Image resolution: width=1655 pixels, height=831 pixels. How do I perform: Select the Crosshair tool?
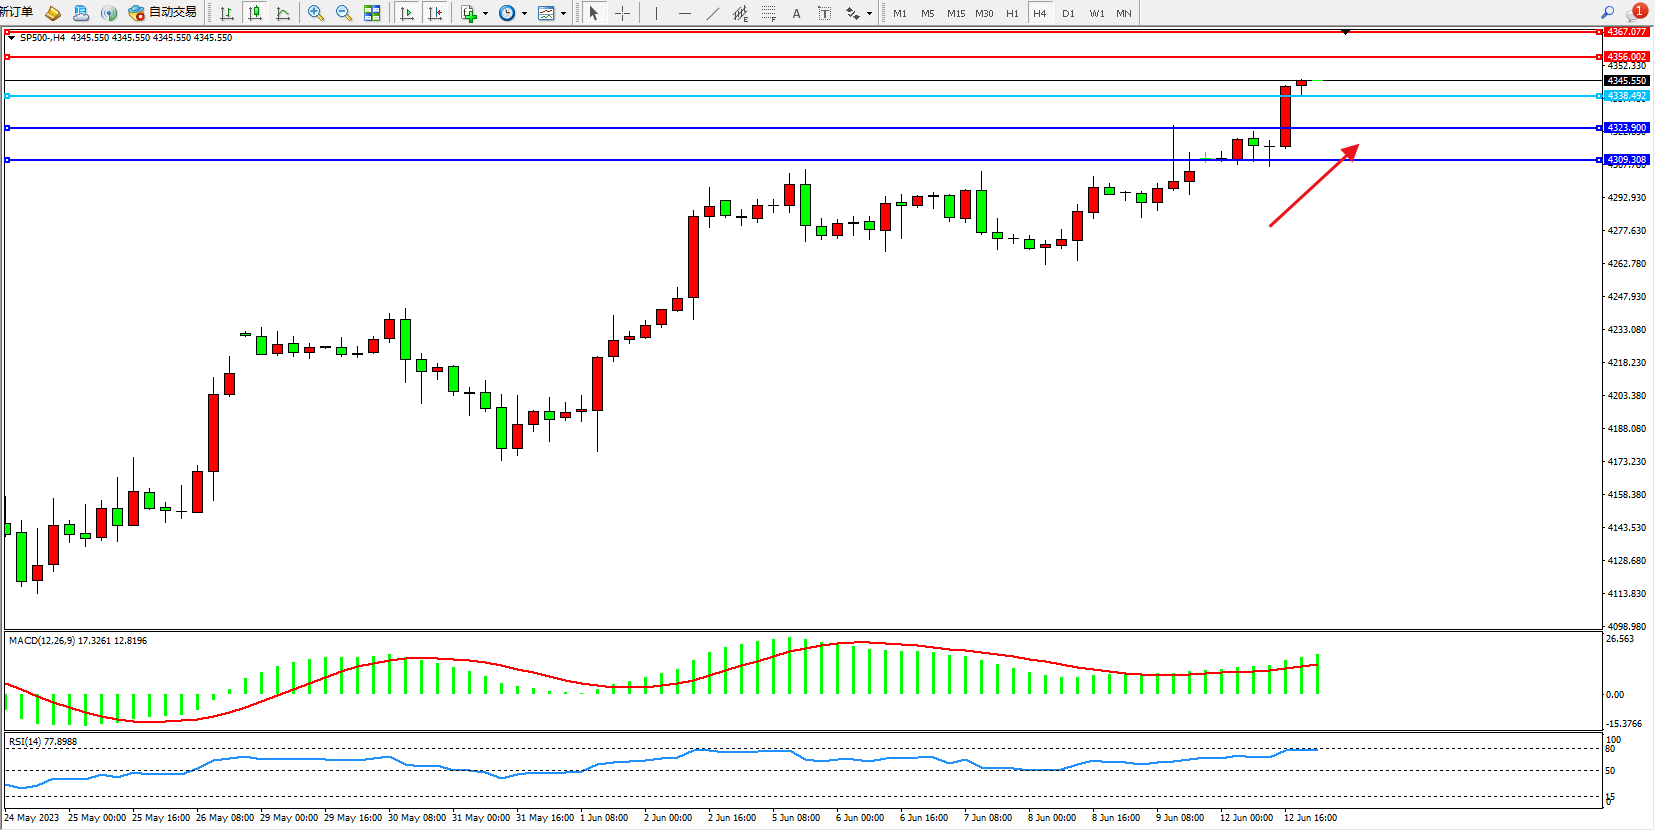[622, 13]
